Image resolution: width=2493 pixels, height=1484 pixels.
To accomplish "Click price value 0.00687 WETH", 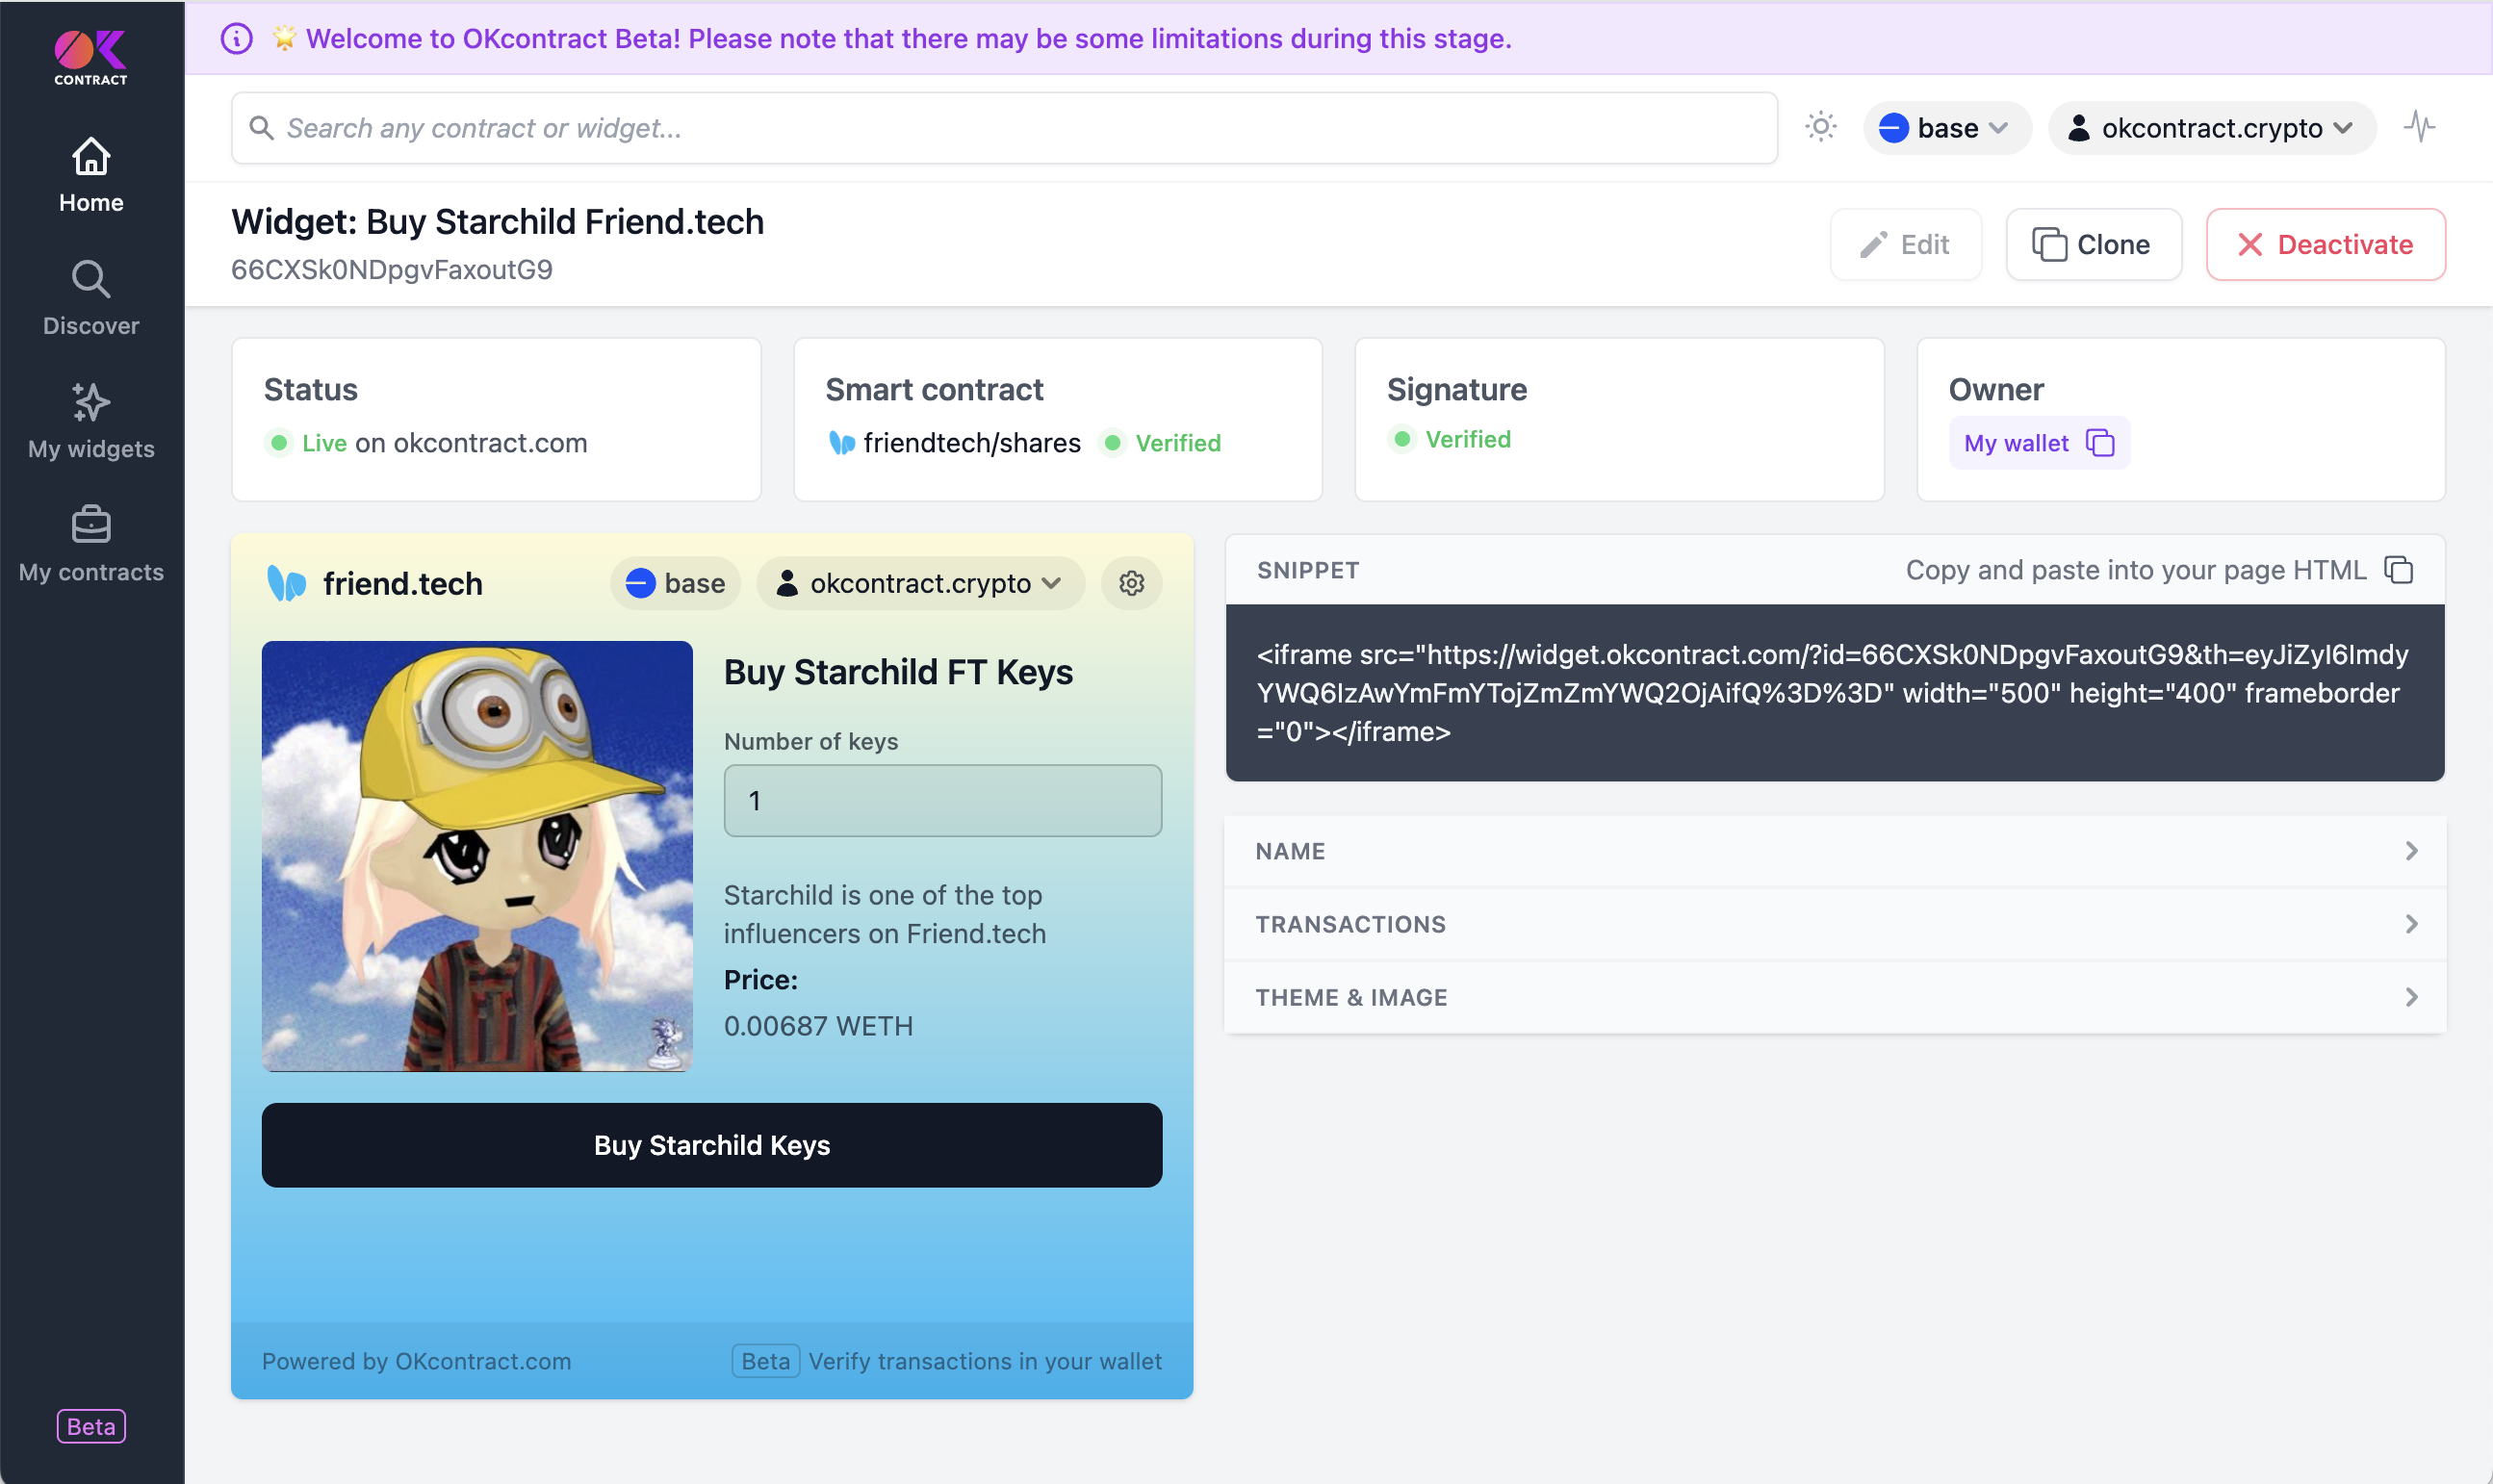I will pos(818,1026).
